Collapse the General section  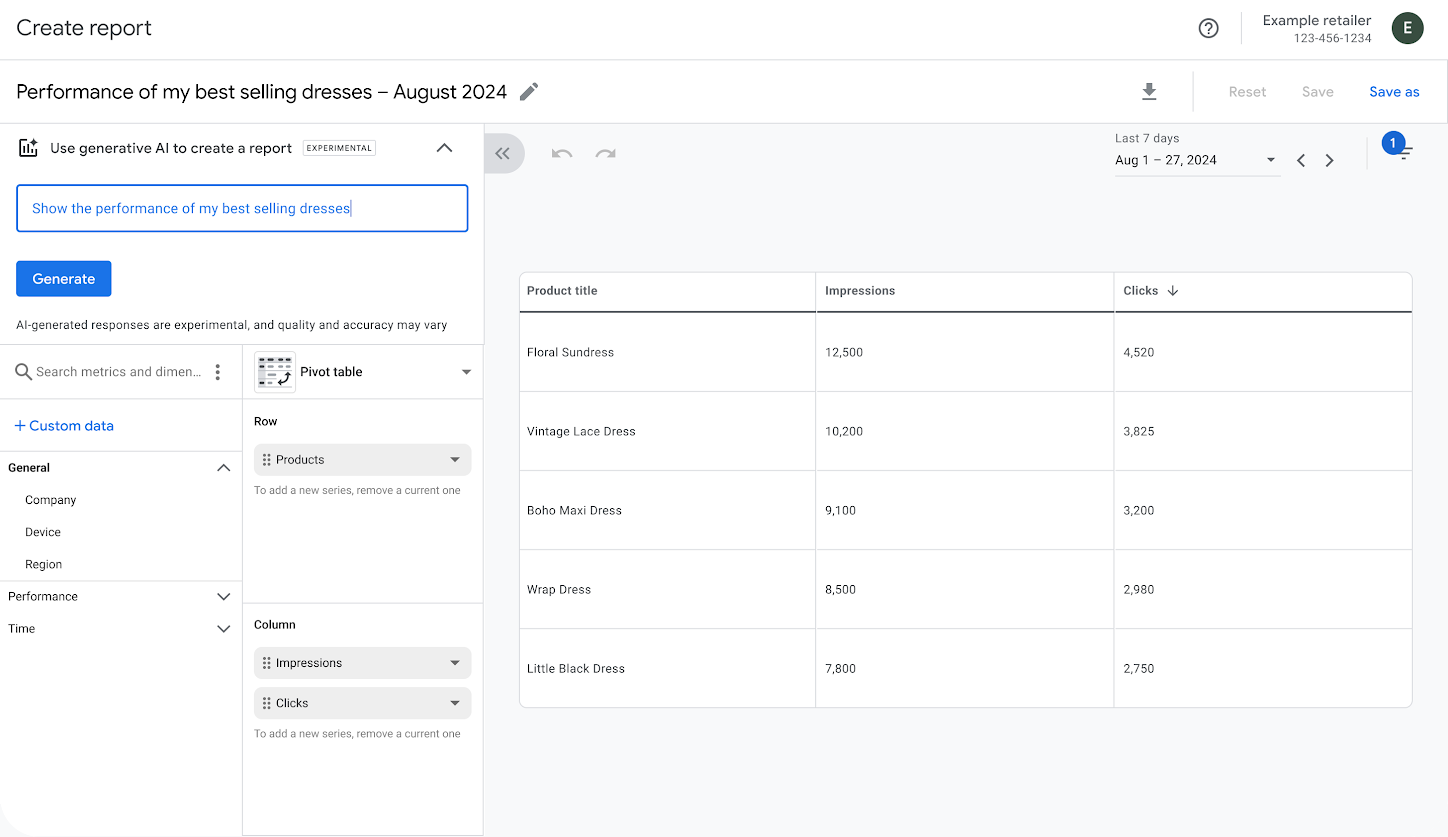tap(224, 468)
